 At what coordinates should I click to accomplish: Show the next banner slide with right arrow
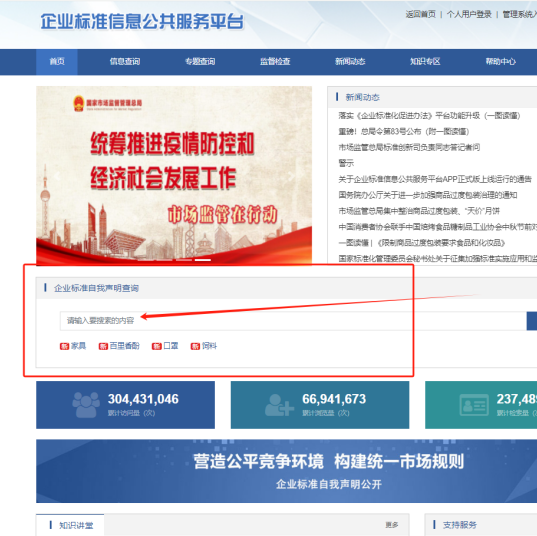(291, 176)
